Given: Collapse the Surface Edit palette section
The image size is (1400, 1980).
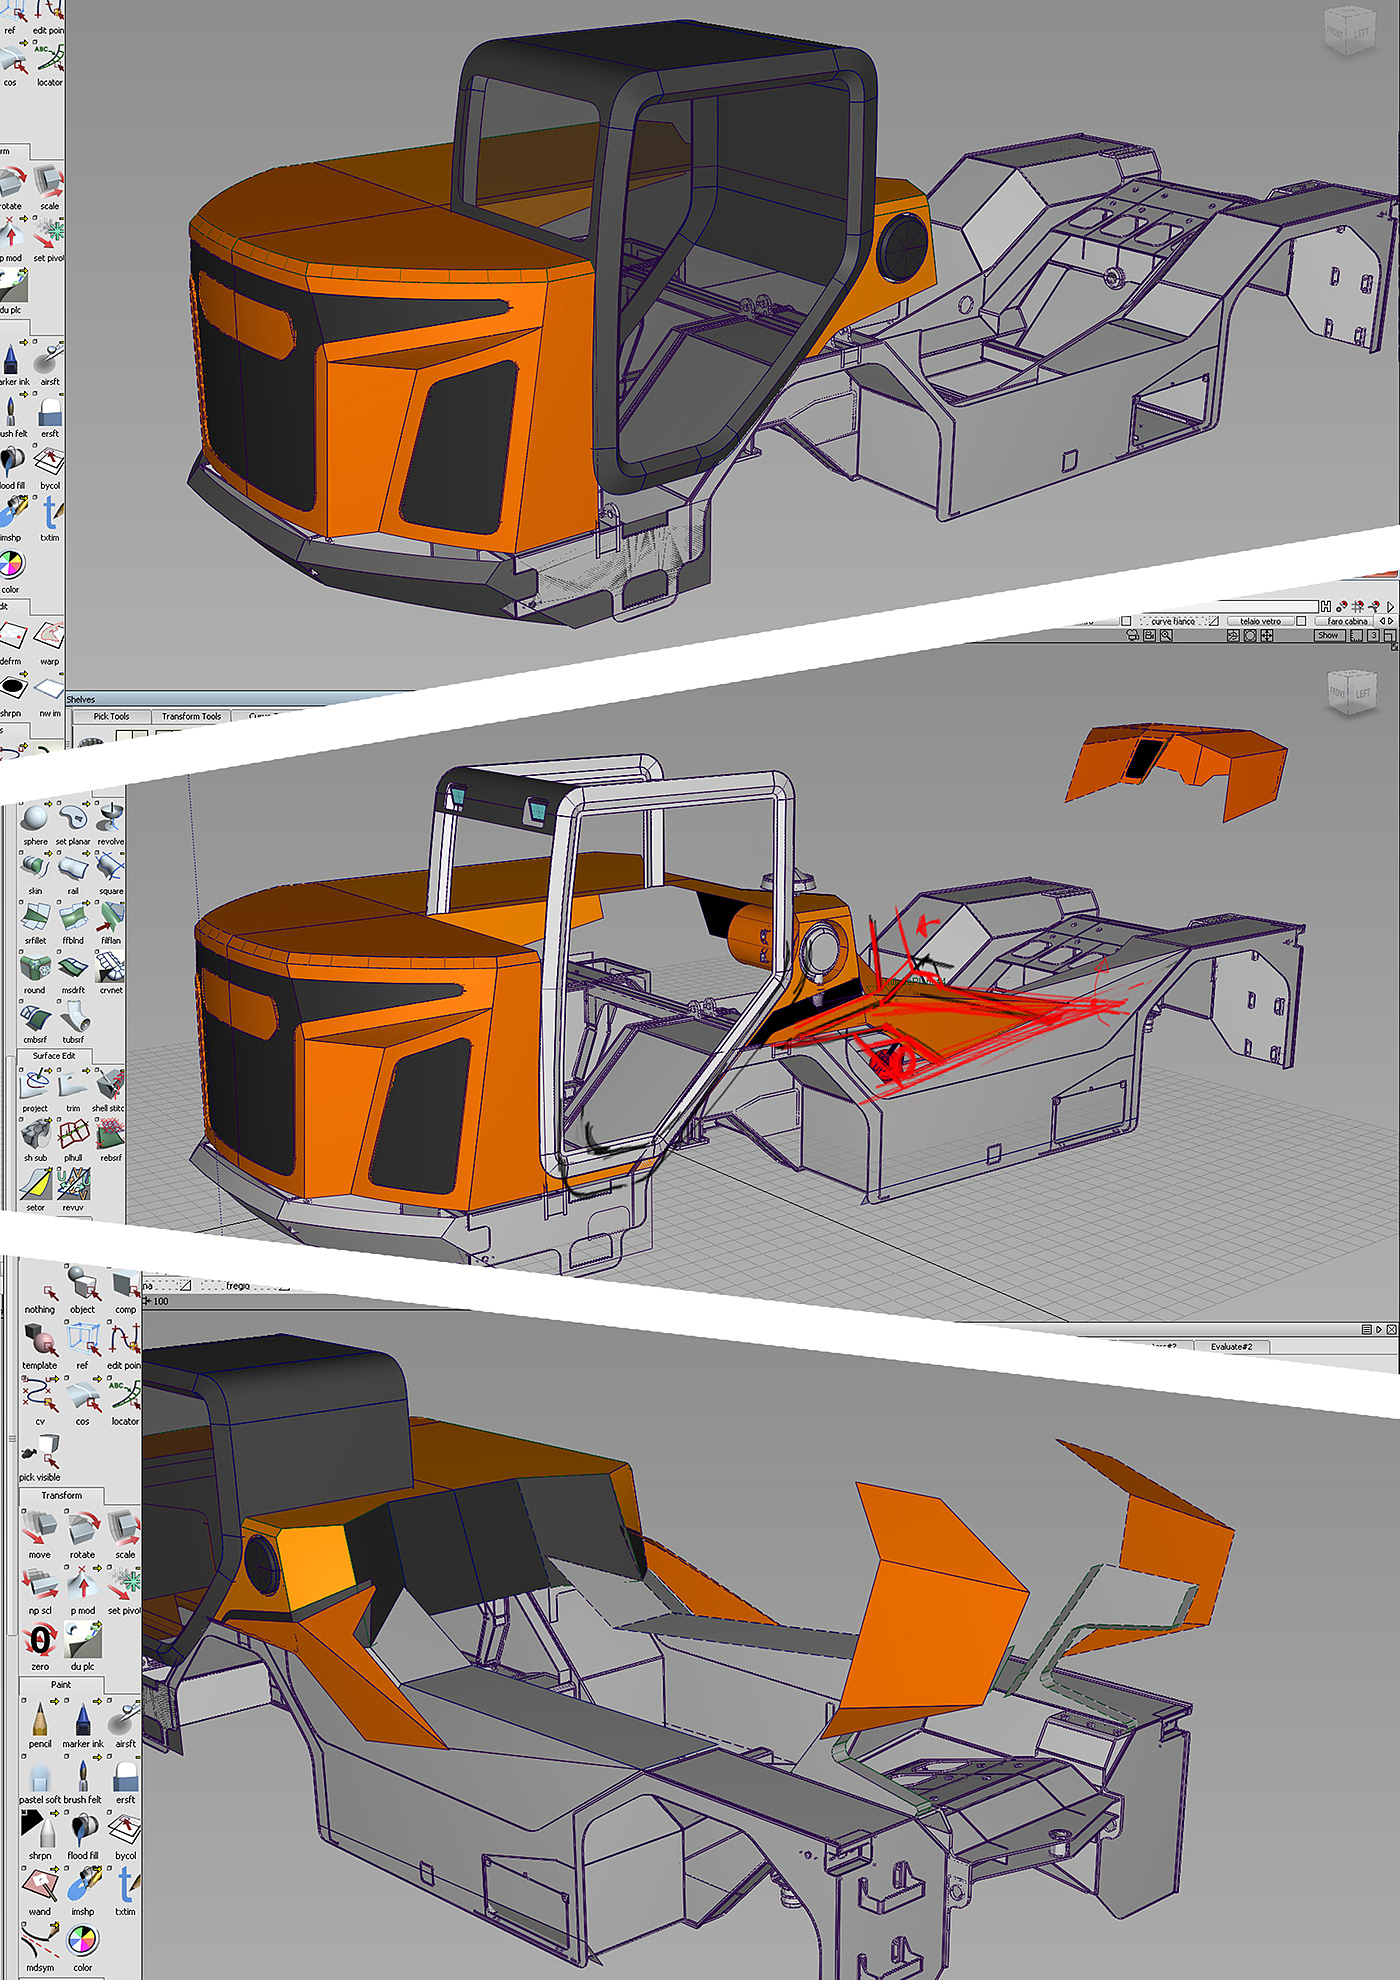Looking at the screenshot, I should (54, 1056).
